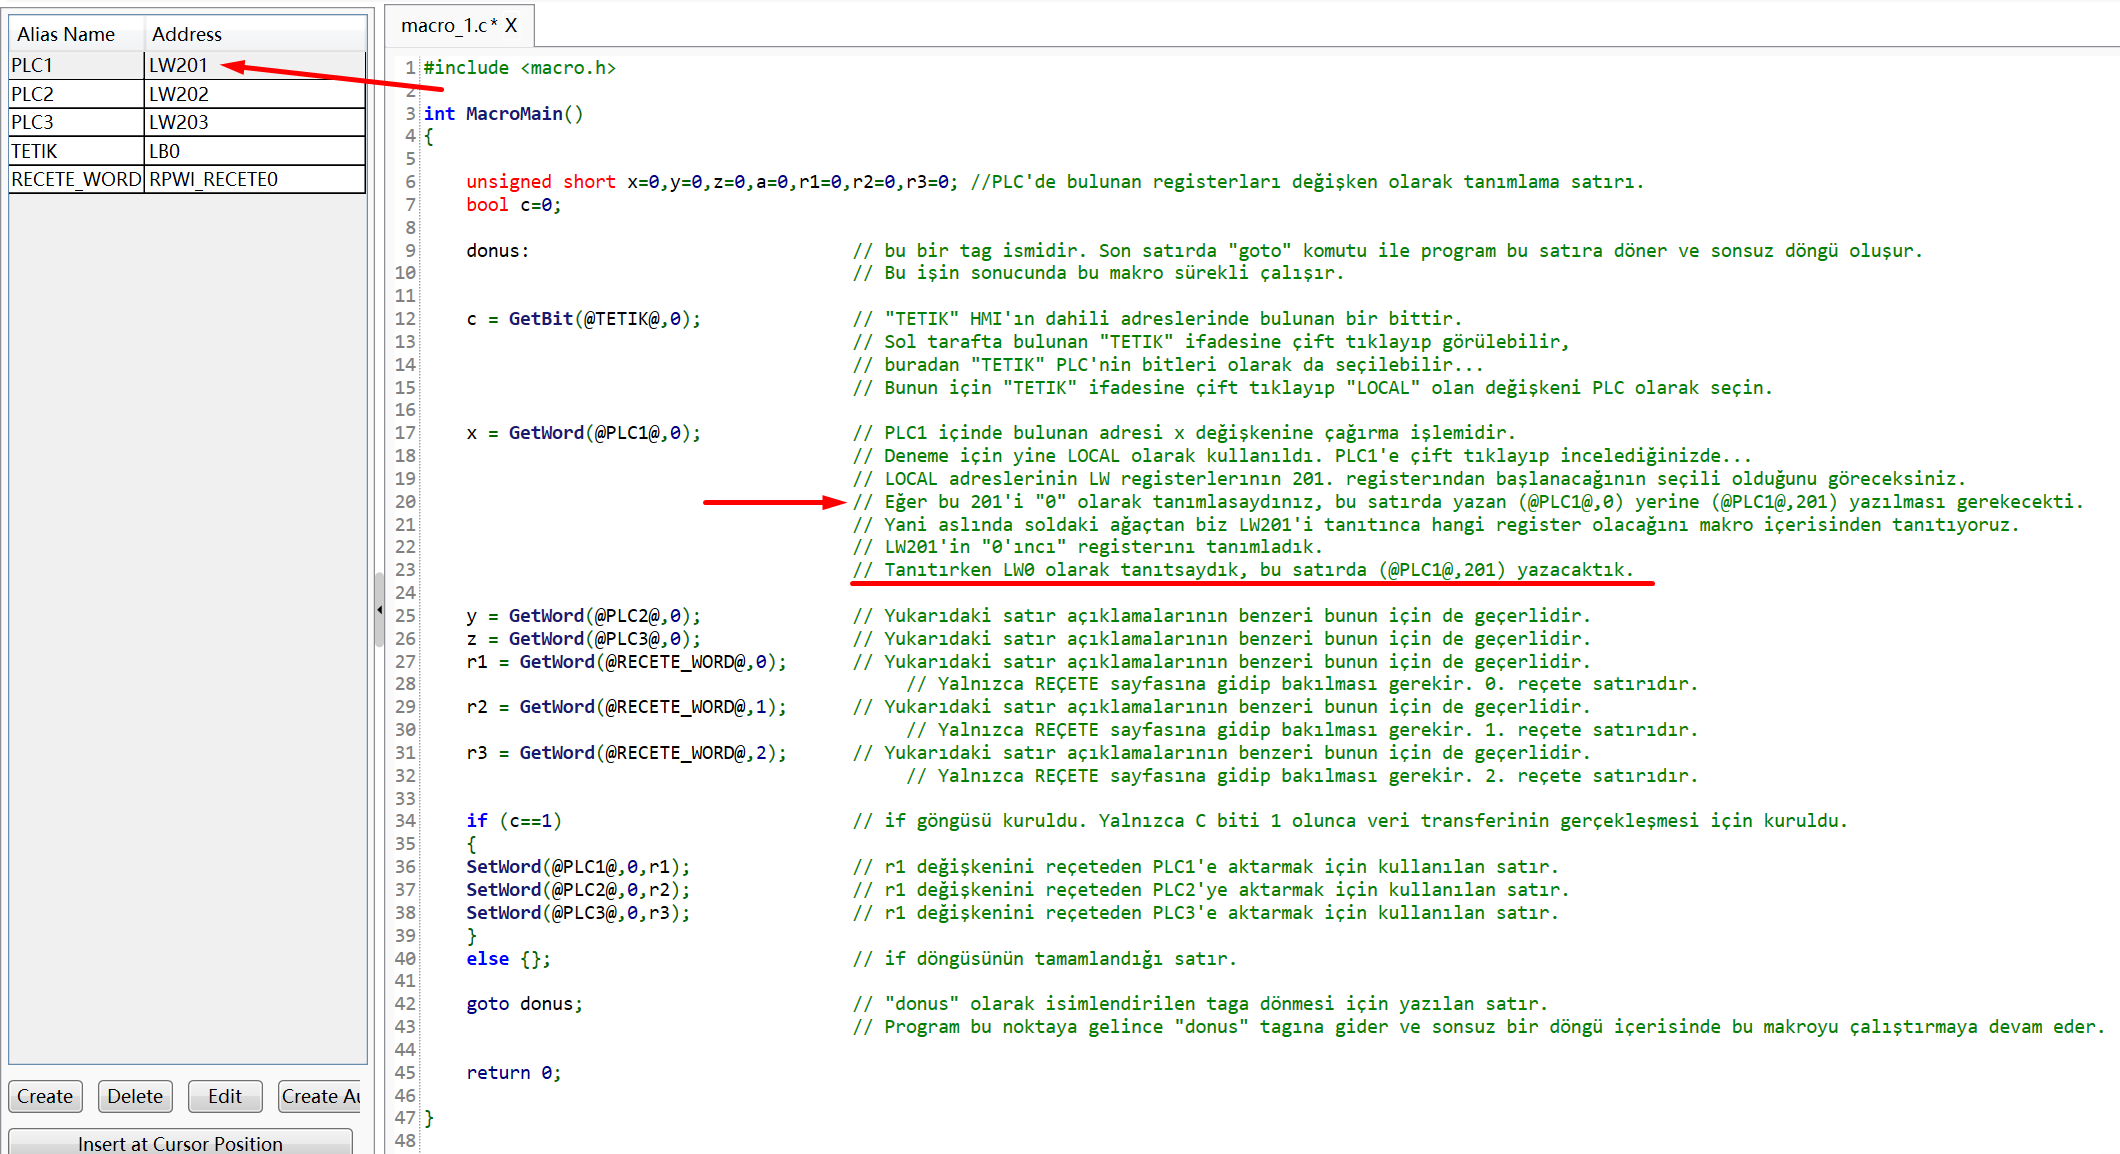Click the Edit alias button

(x=225, y=1096)
